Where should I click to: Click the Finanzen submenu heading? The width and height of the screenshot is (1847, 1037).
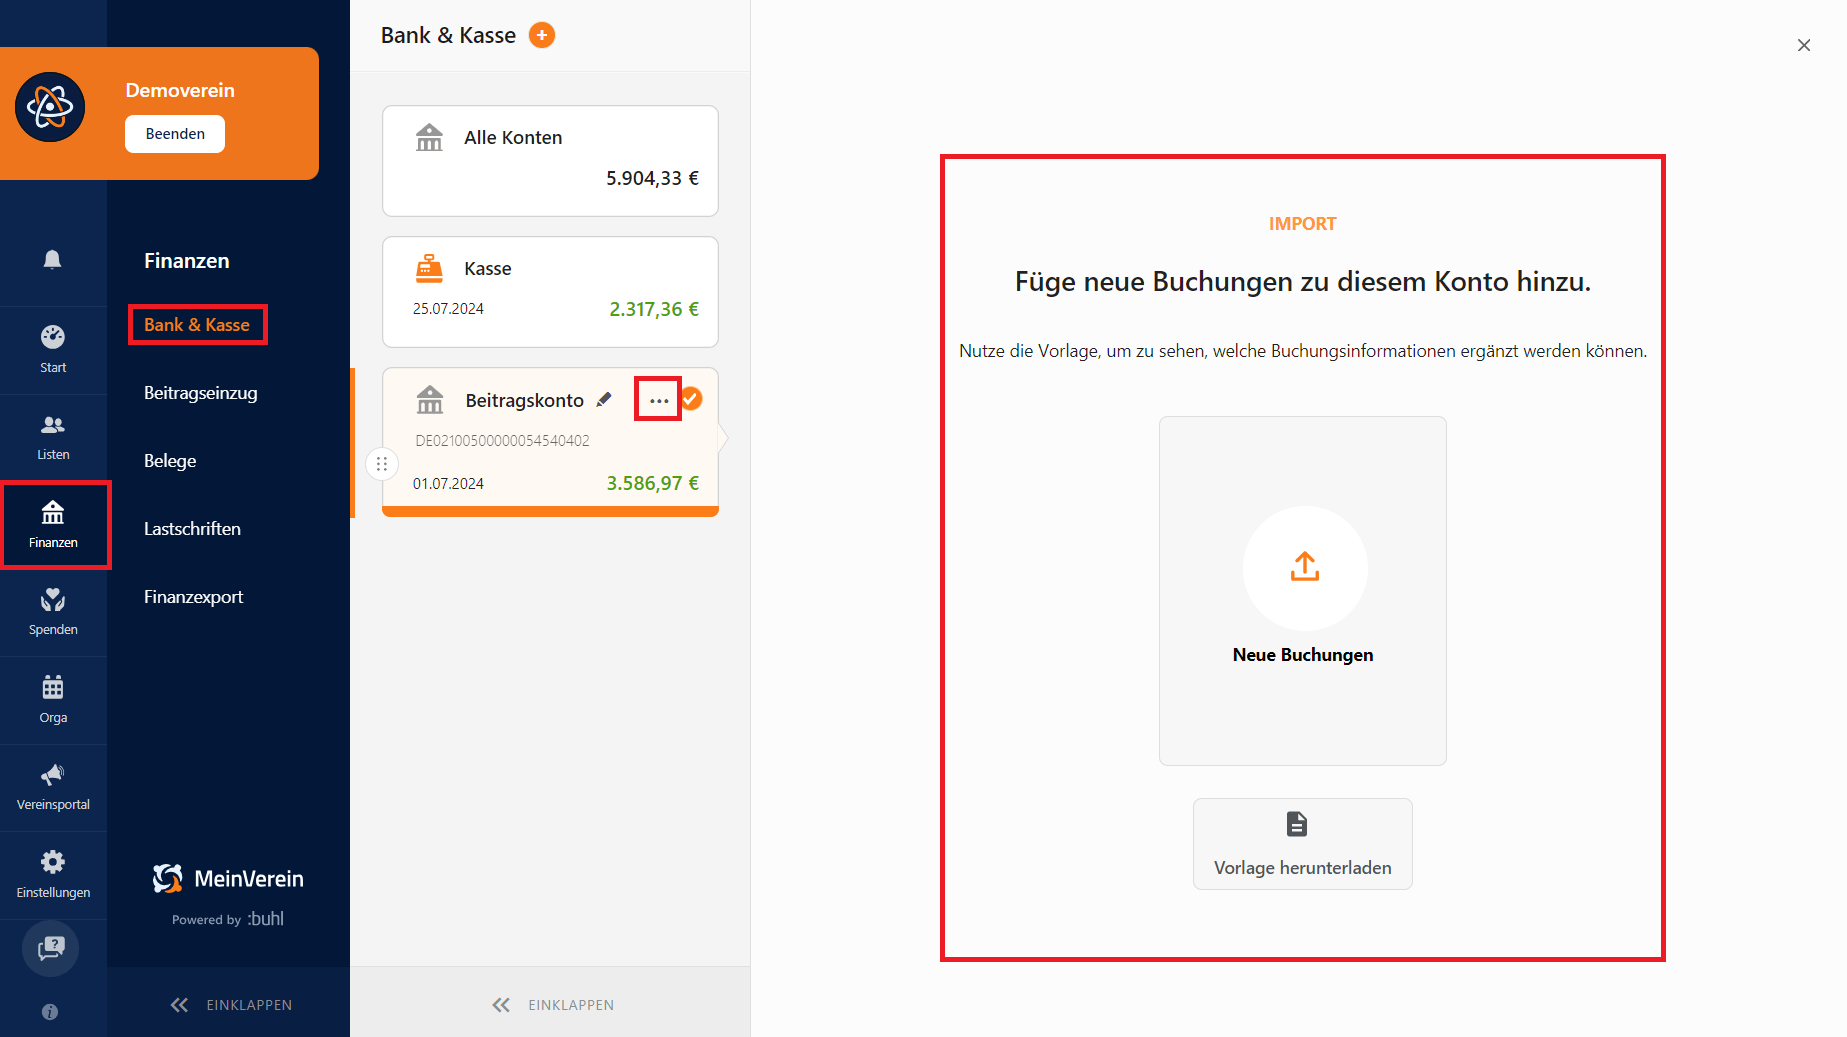[x=187, y=261]
